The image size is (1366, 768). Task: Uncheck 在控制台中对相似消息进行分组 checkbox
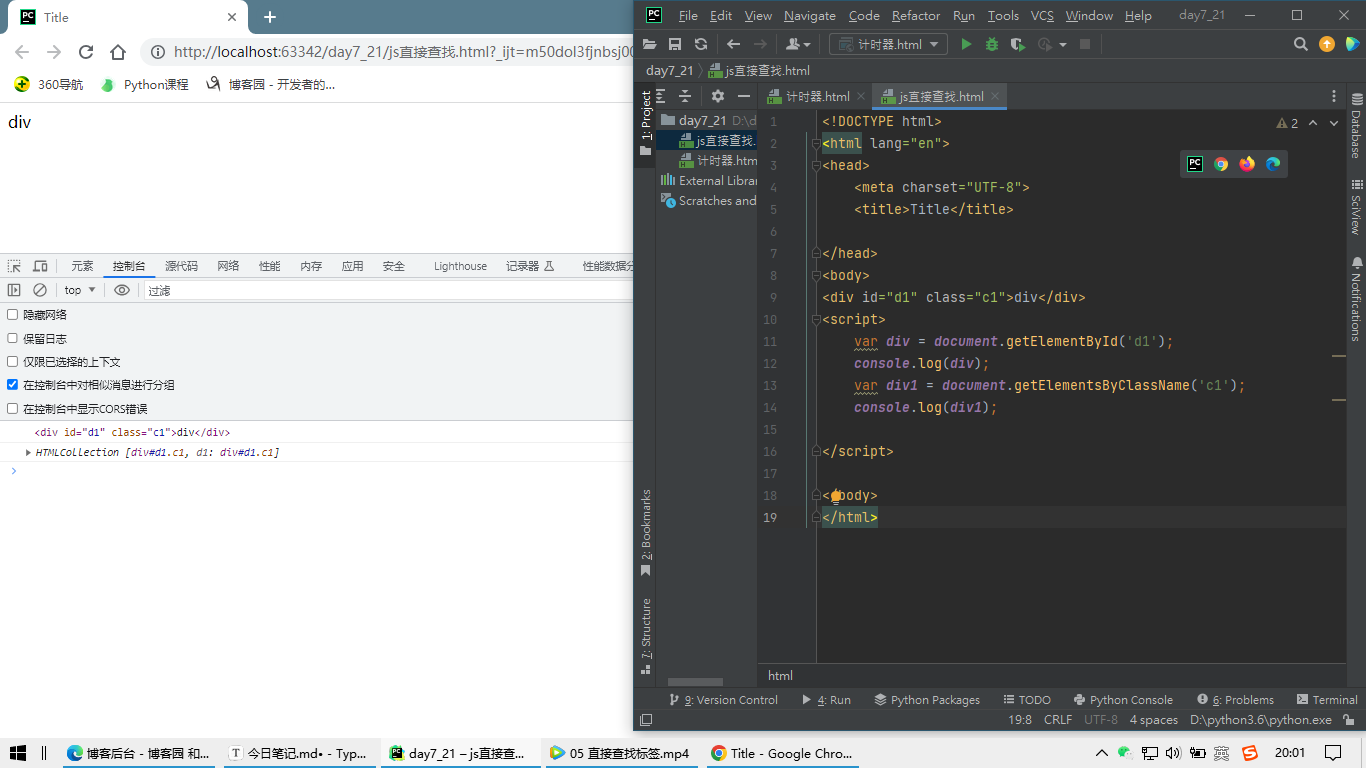[x=13, y=385]
